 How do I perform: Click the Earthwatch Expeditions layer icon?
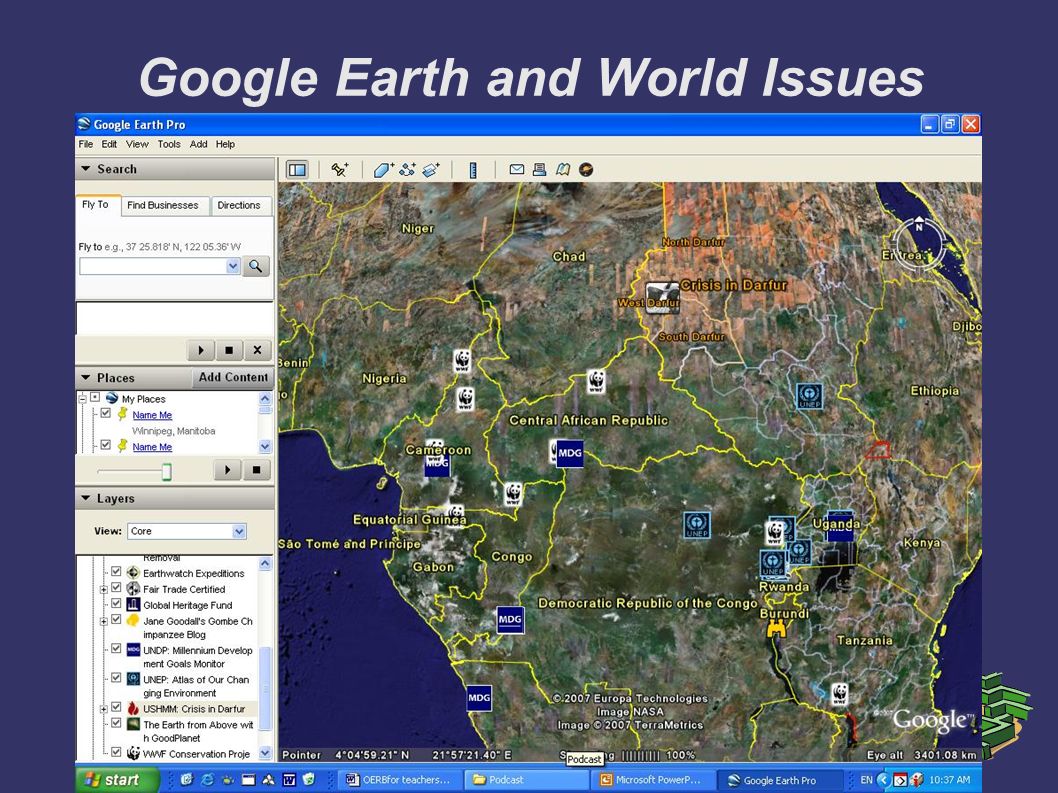[x=133, y=573]
